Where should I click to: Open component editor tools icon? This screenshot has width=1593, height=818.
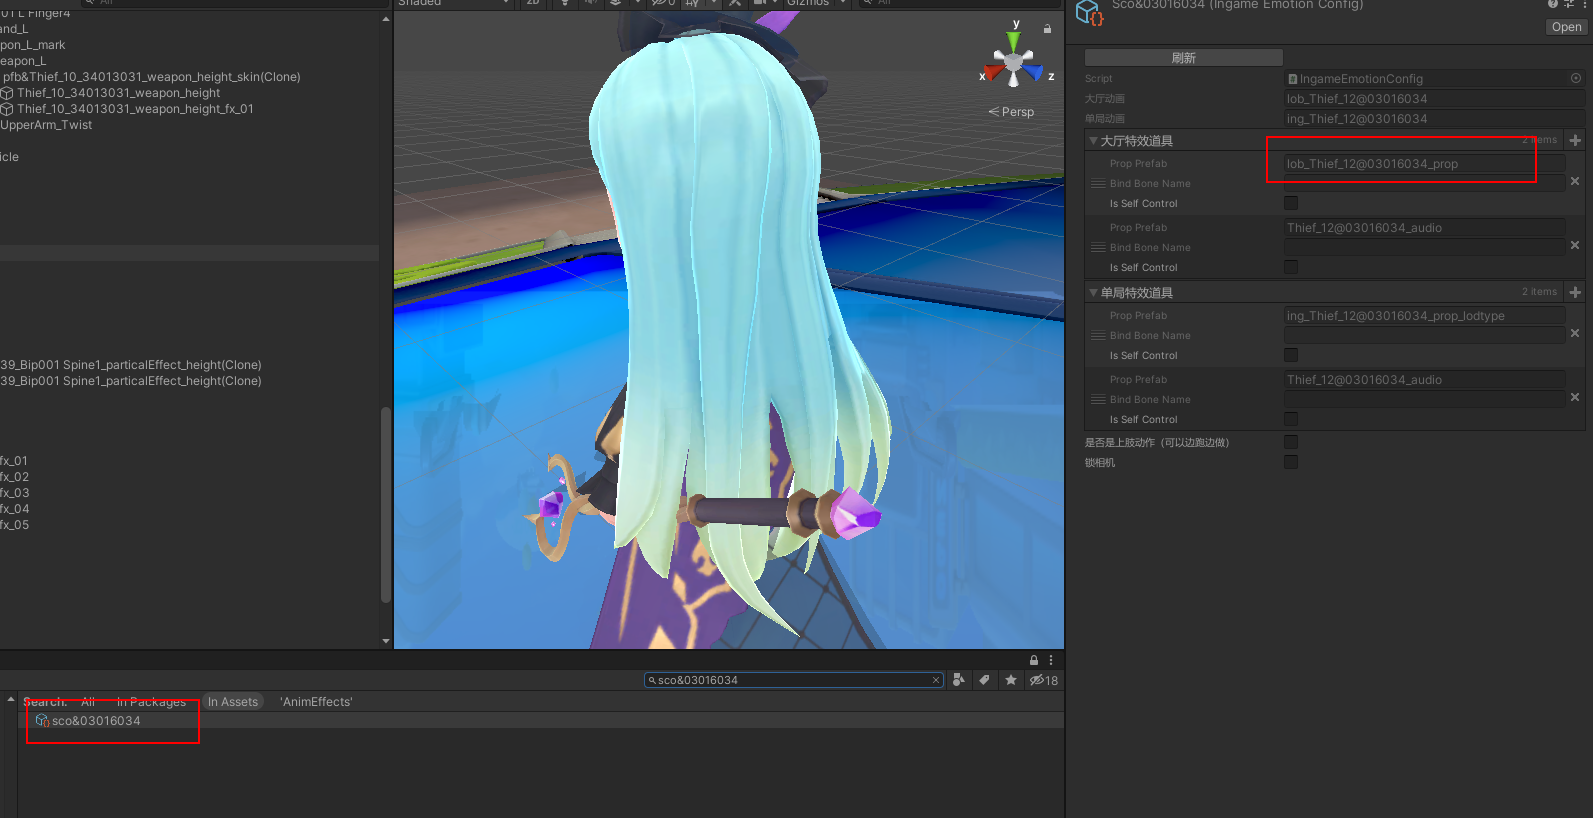coord(735,3)
